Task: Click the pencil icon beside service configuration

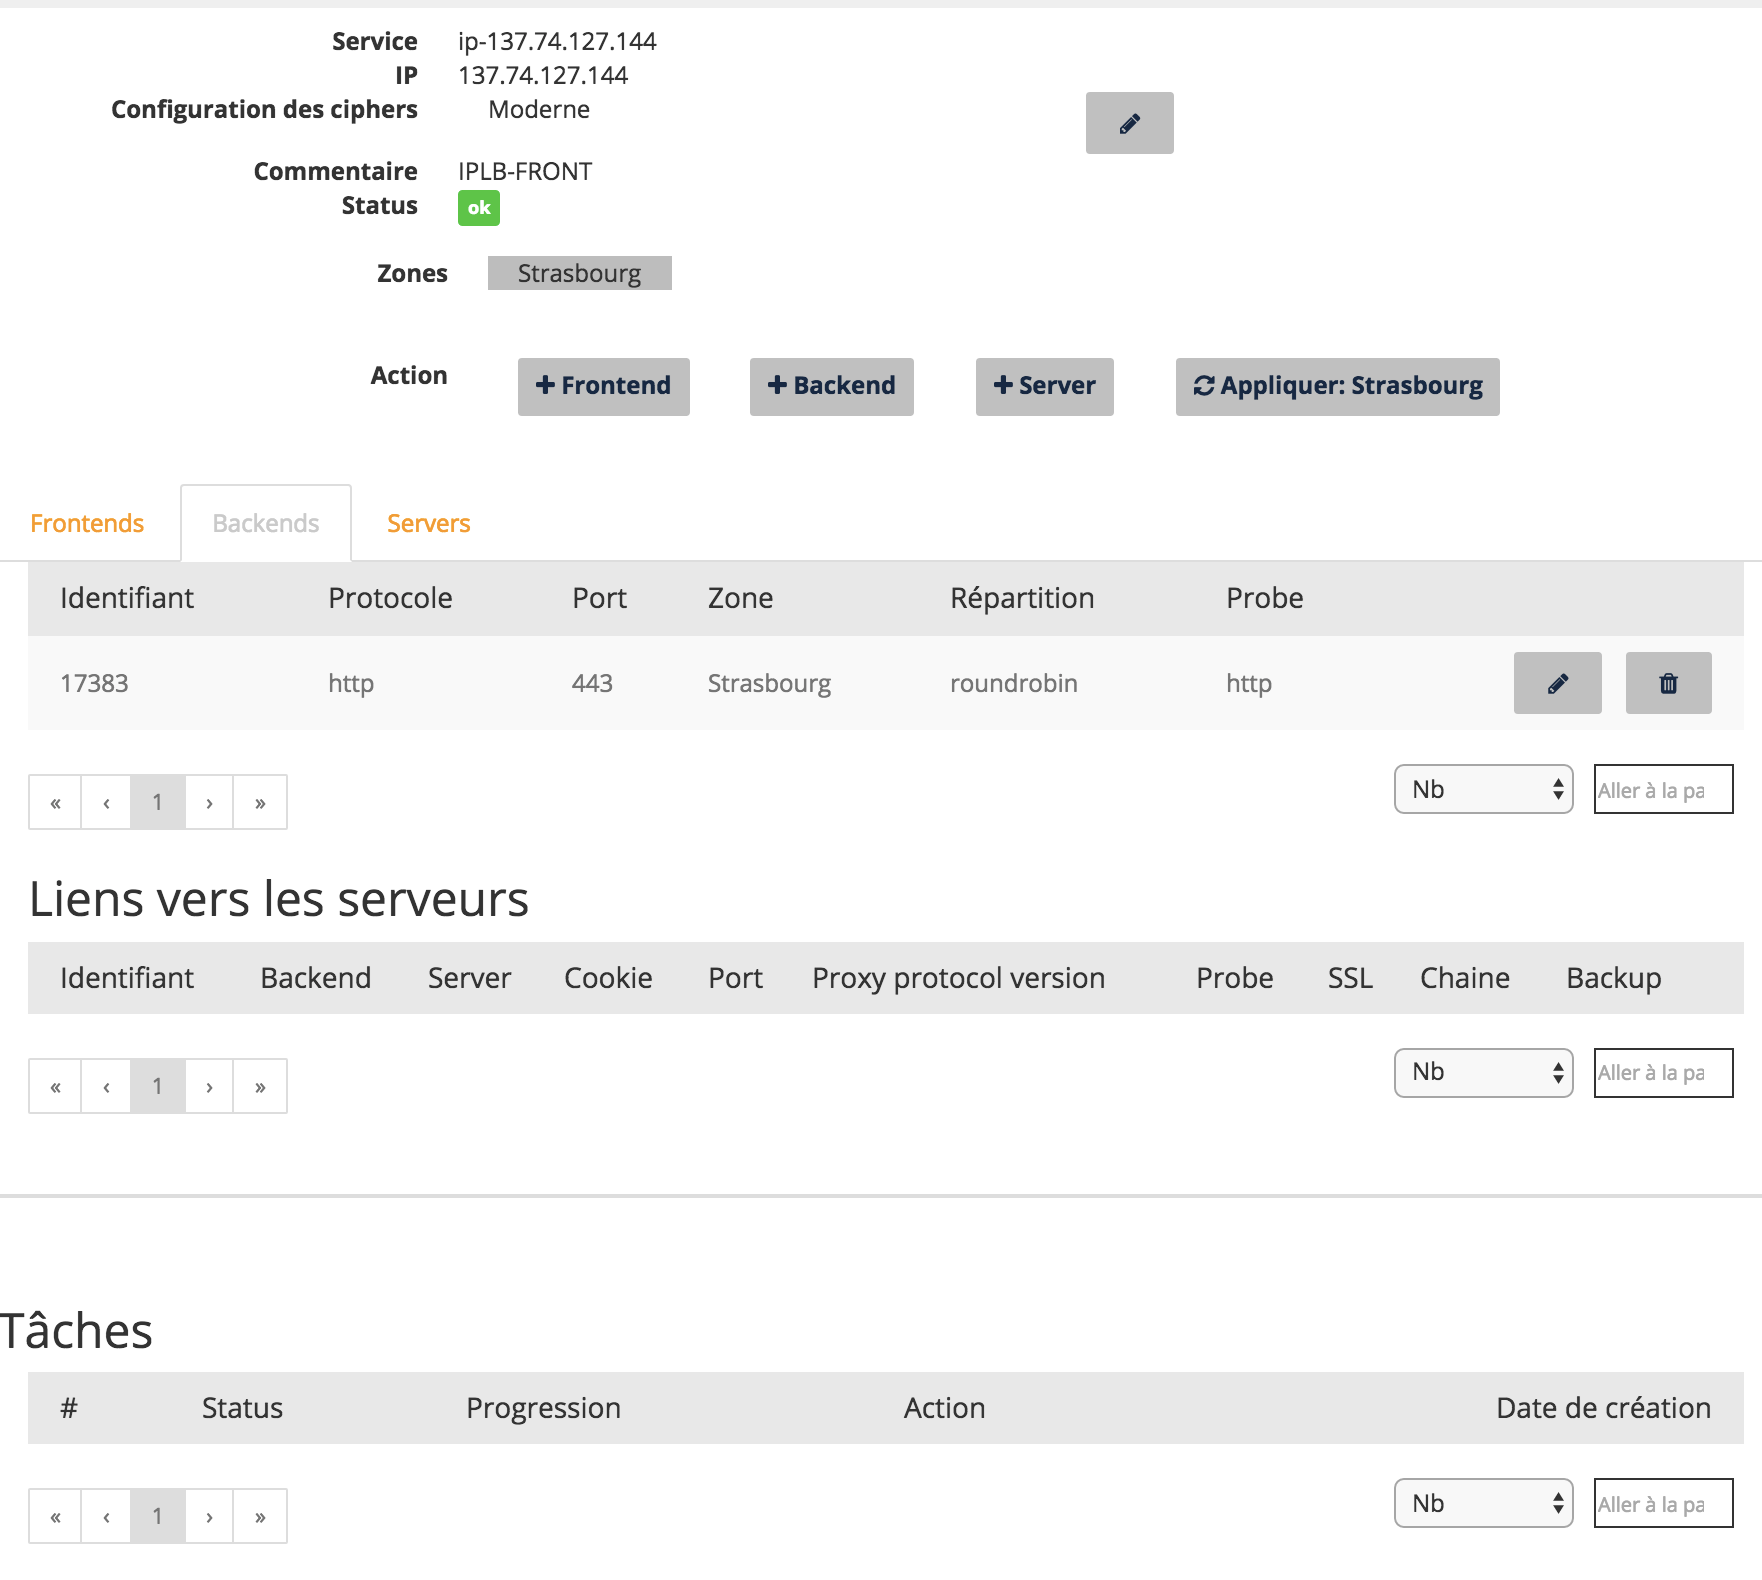Action: (x=1129, y=123)
